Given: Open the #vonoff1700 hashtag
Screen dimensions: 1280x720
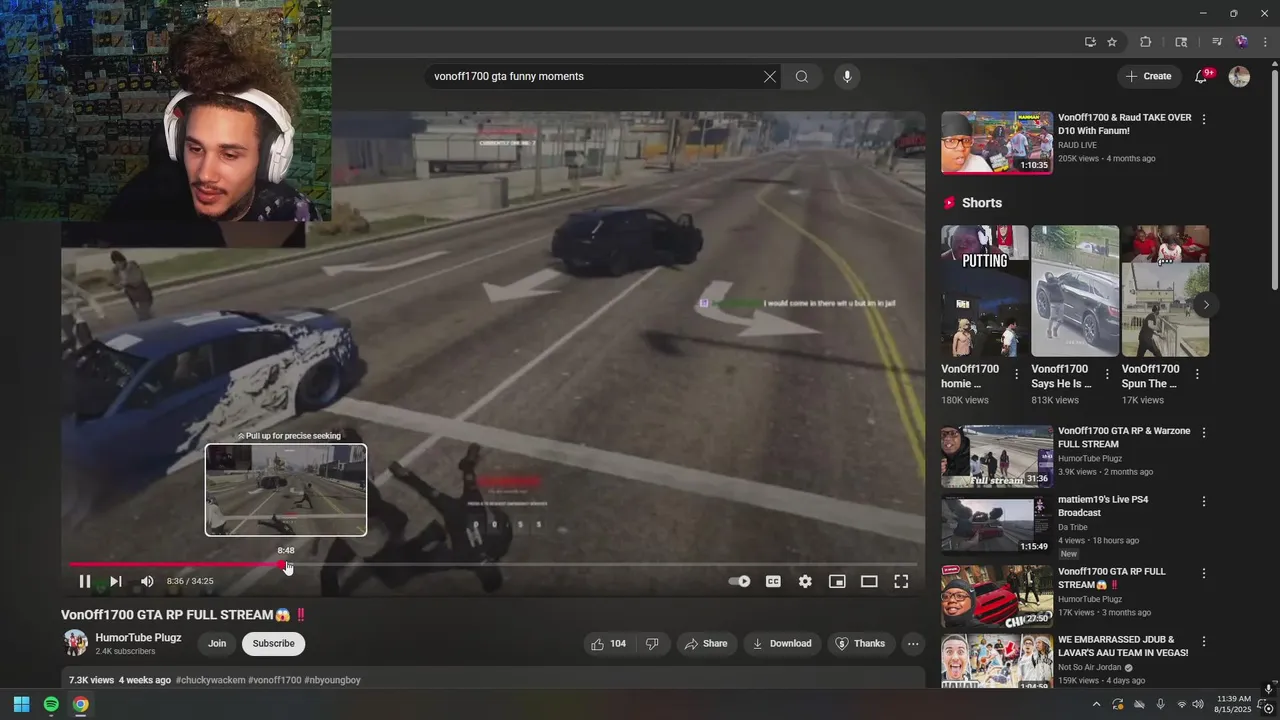Looking at the screenshot, I should [x=275, y=680].
